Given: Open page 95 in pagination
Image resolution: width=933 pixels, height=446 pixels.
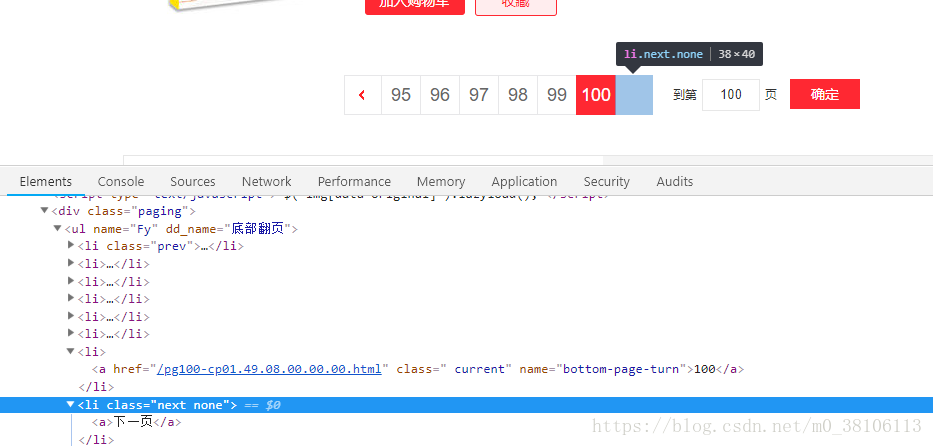Looking at the screenshot, I should (401, 95).
